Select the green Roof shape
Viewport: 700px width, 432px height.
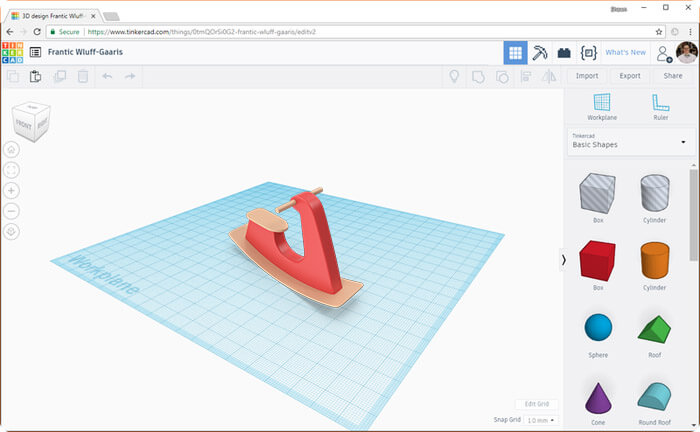click(654, 329)
